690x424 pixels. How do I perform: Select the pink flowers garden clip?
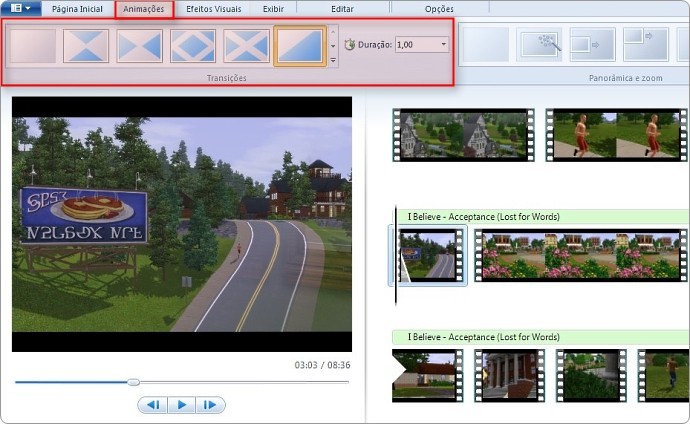coord(581,256)
